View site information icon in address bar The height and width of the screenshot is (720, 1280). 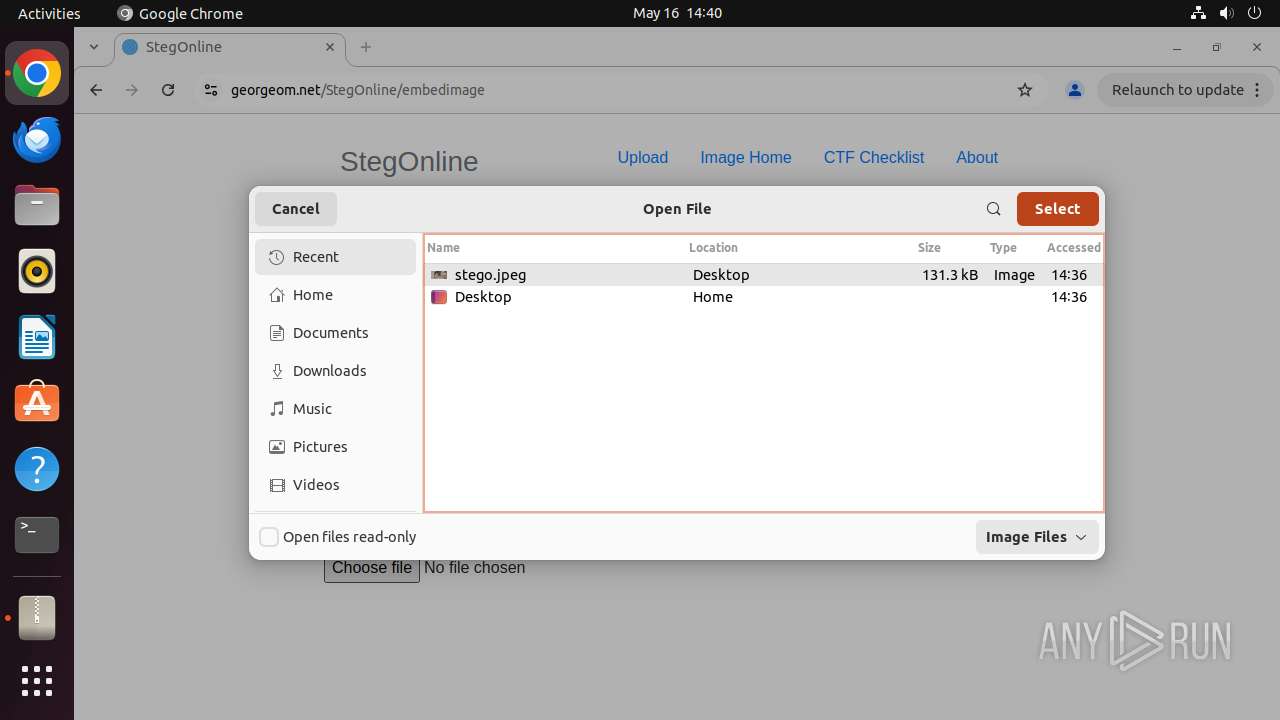[210, 90]
